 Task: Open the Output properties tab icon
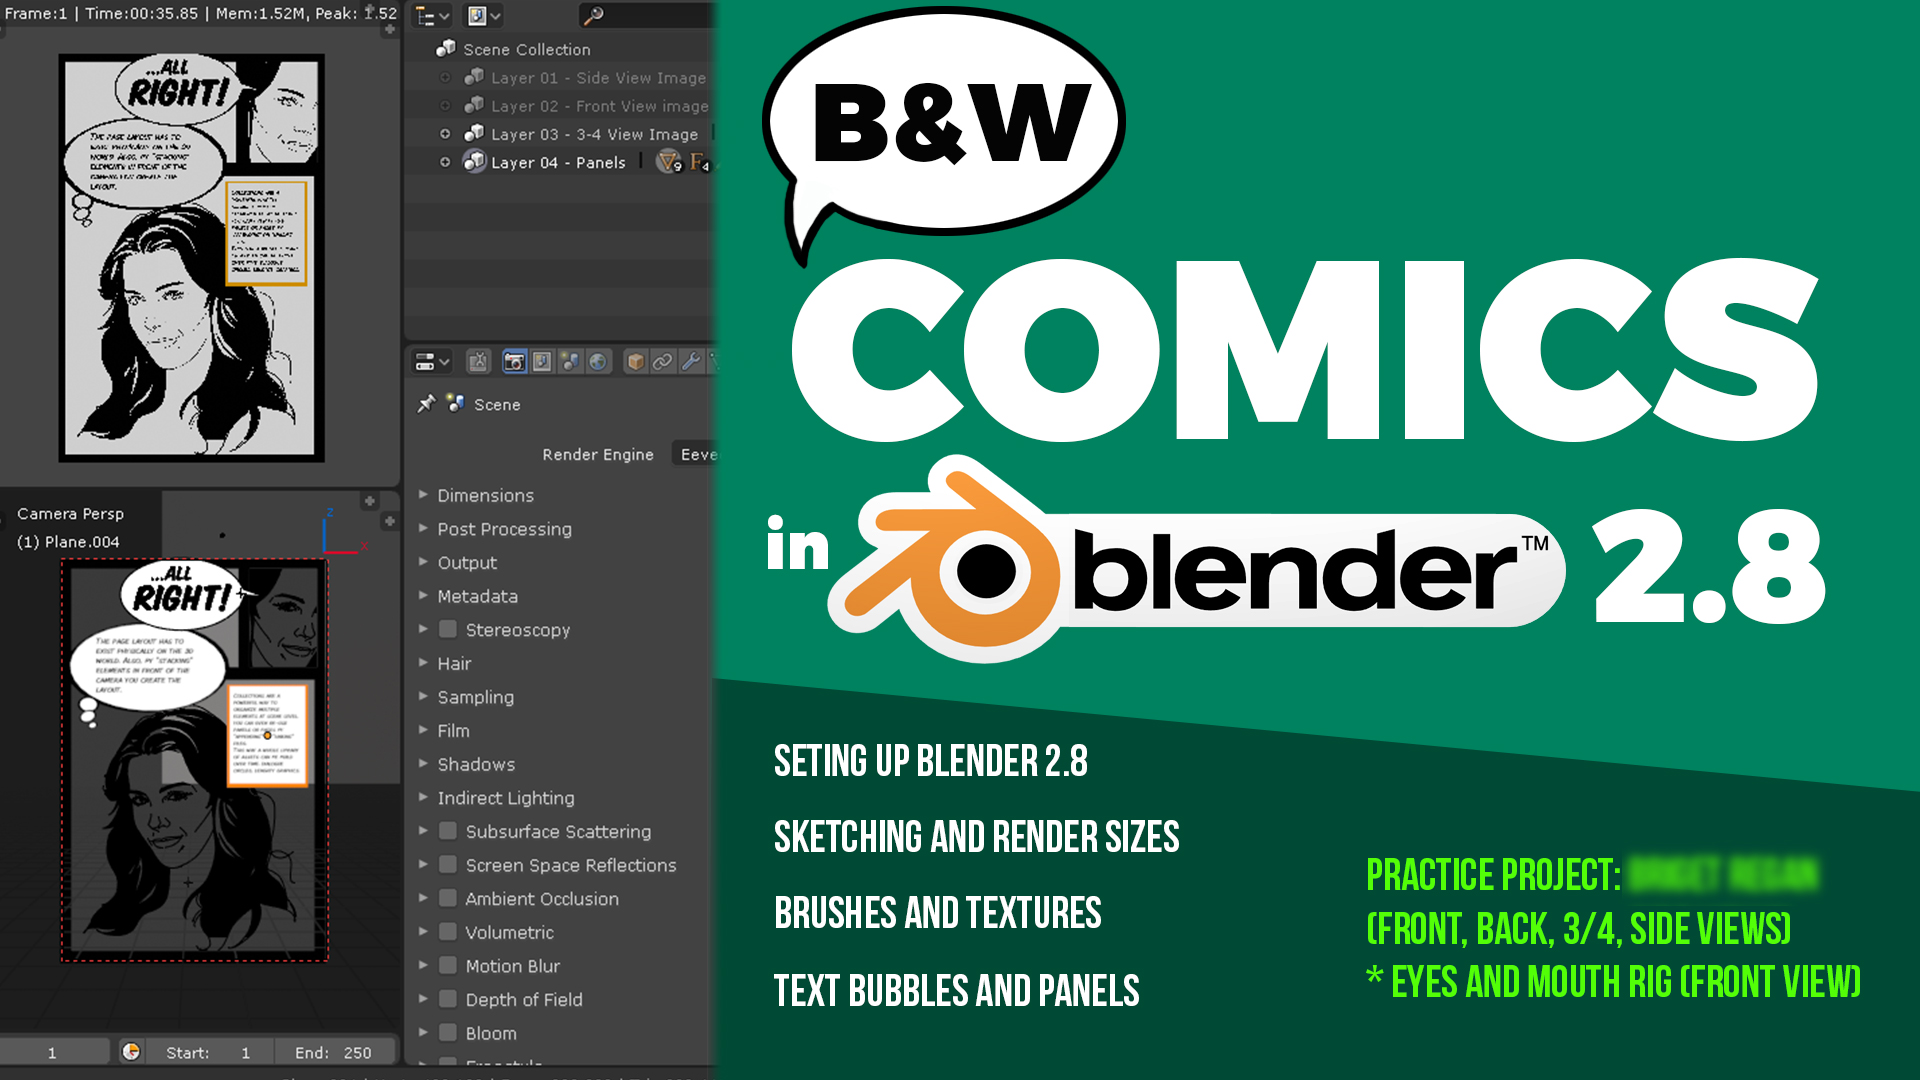pyautogui.click(x=542, y=362)
